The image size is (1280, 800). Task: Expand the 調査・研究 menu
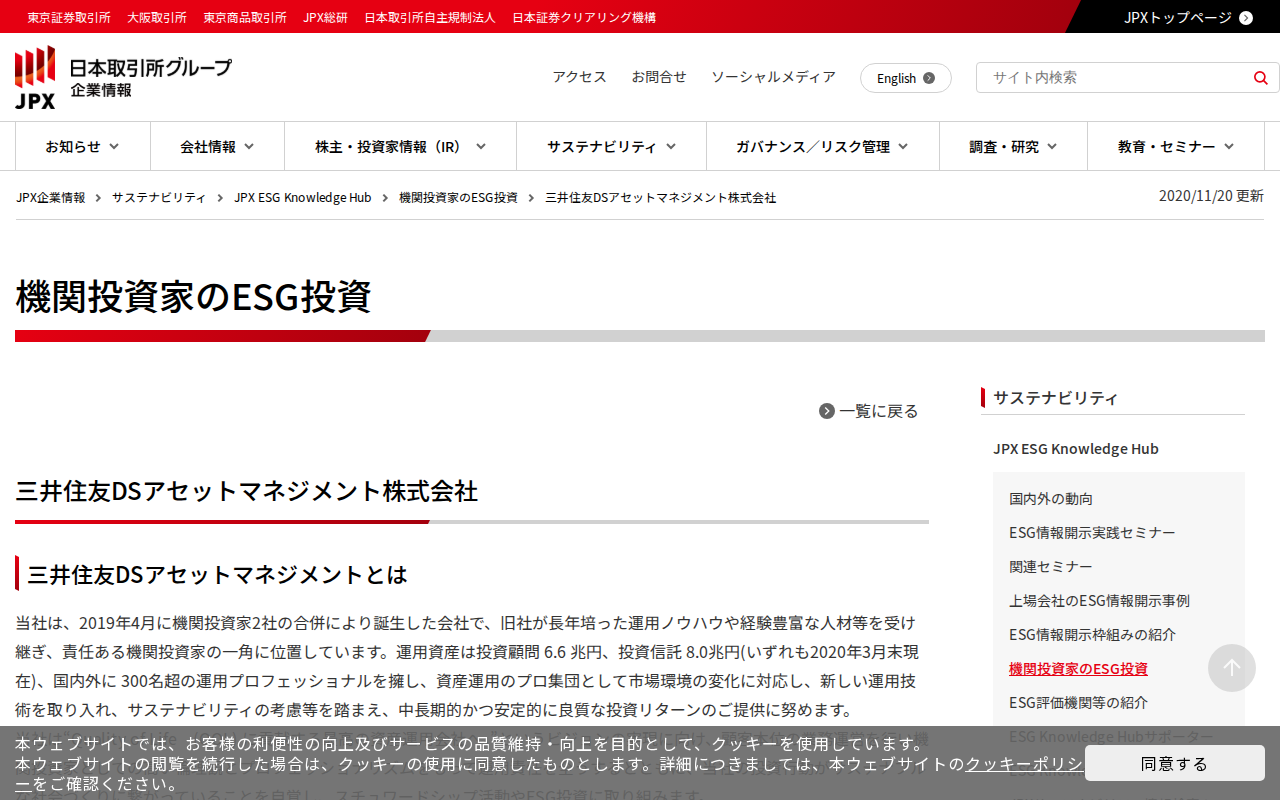[1013, 146]
